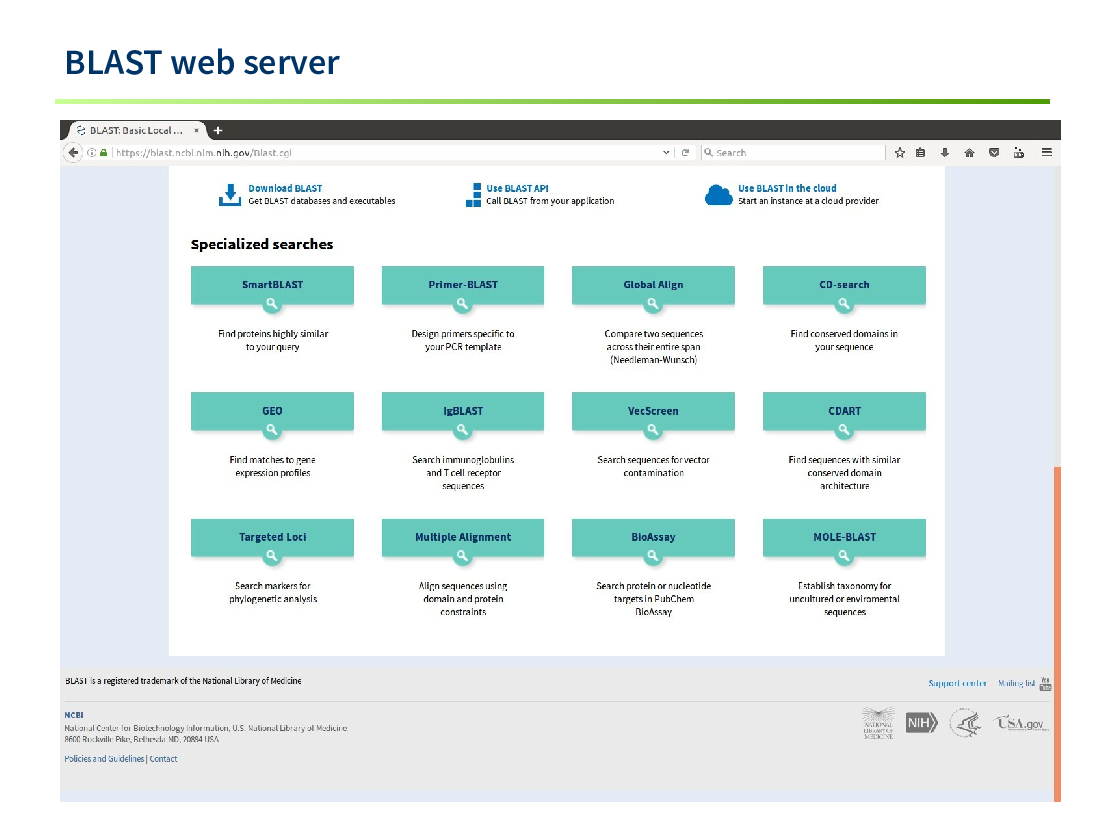Click the National Library of Medicine logo
1102x827 pixels.
pyautogui.click(x=879, y=723)
